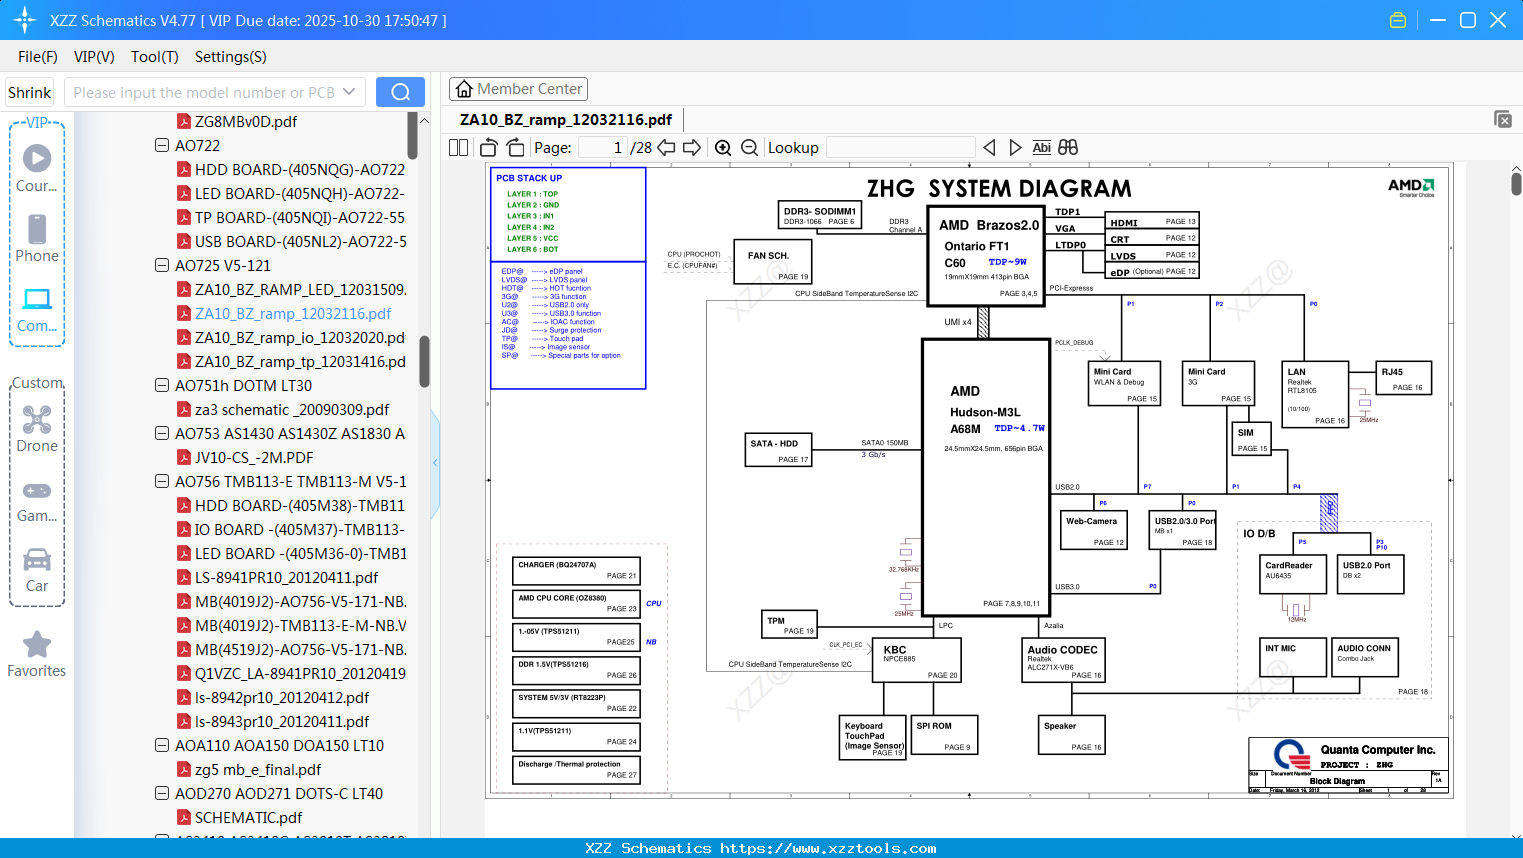Select the Phone category icon
1523x858 pixels.
pos(37,238)
